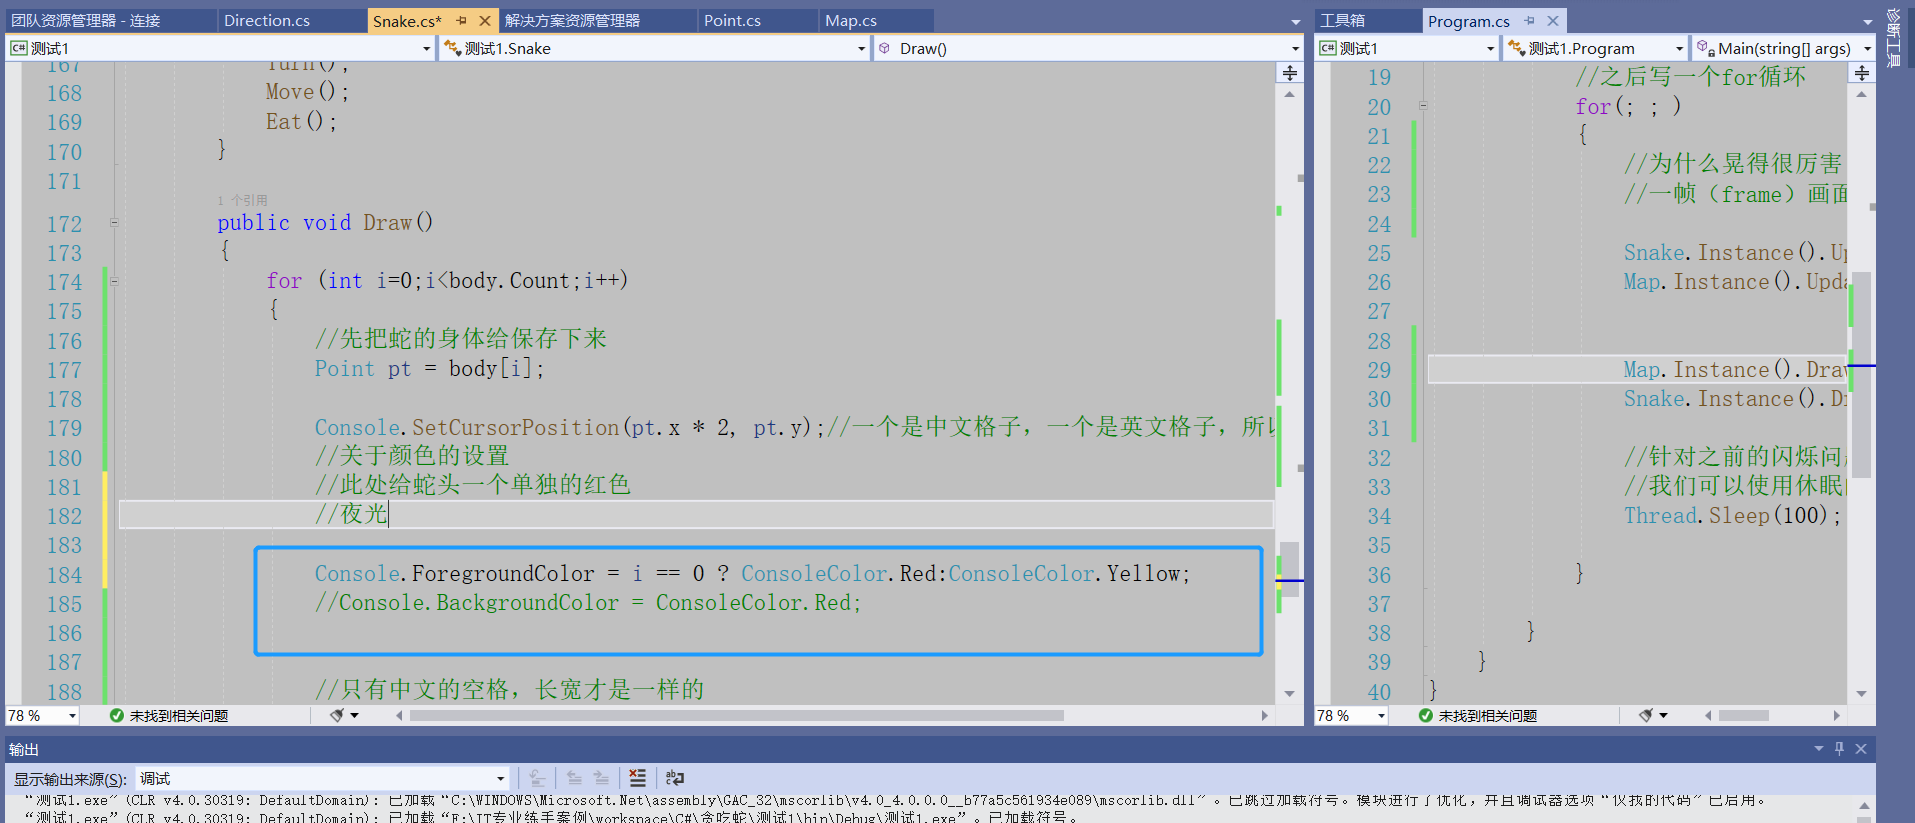Click the no-issues checkmark in Program.cs pane

coord(1425,716)
